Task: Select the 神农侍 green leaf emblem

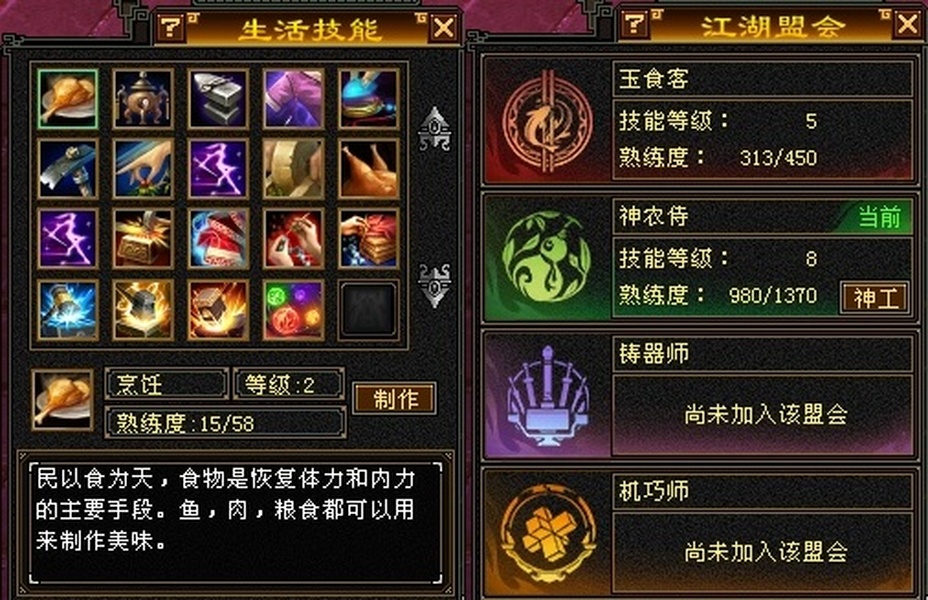Action: (546, 258)
